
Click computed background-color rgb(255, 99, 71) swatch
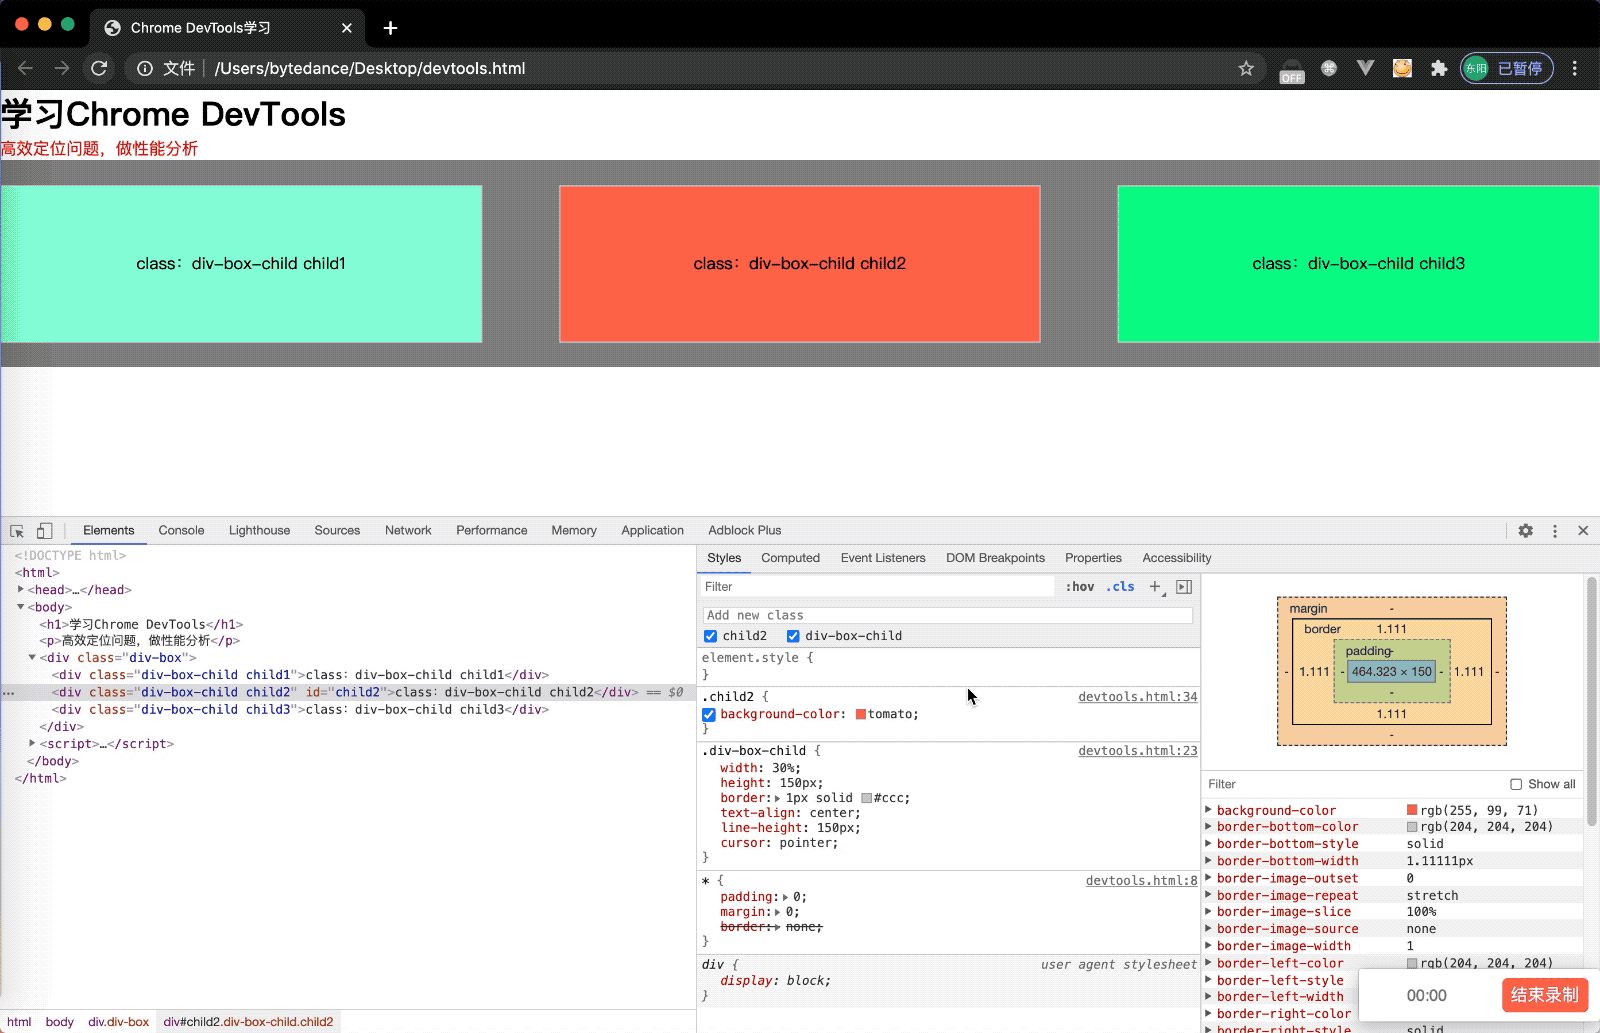[x=1412, y=810]
